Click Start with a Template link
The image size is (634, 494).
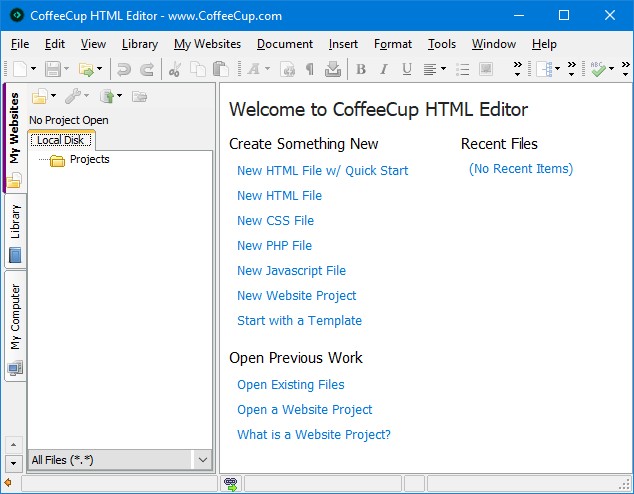coord(299,321)
